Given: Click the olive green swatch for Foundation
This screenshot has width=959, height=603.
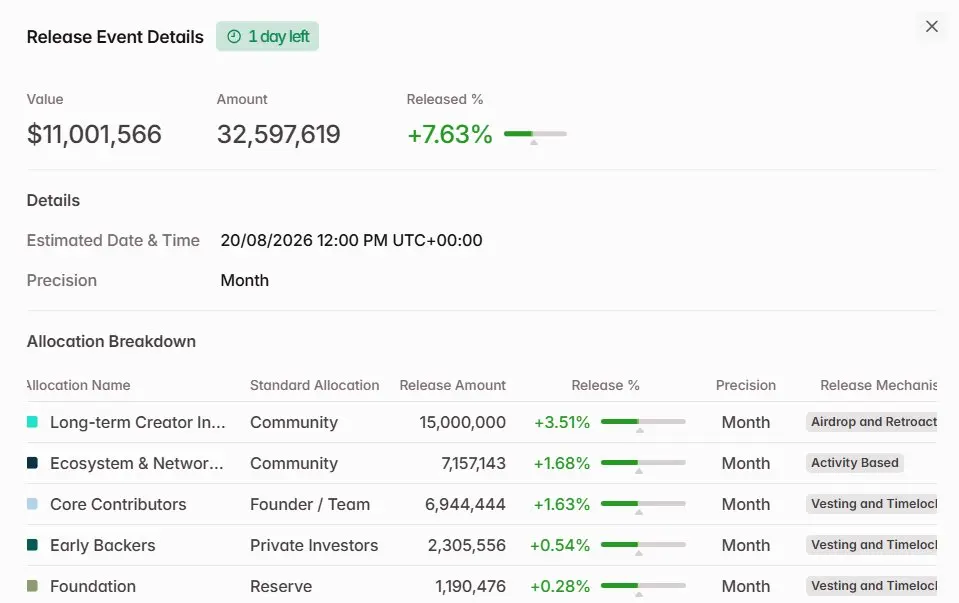Looking at the screenshot, I should pyautogui.click(x=32, y=586).
